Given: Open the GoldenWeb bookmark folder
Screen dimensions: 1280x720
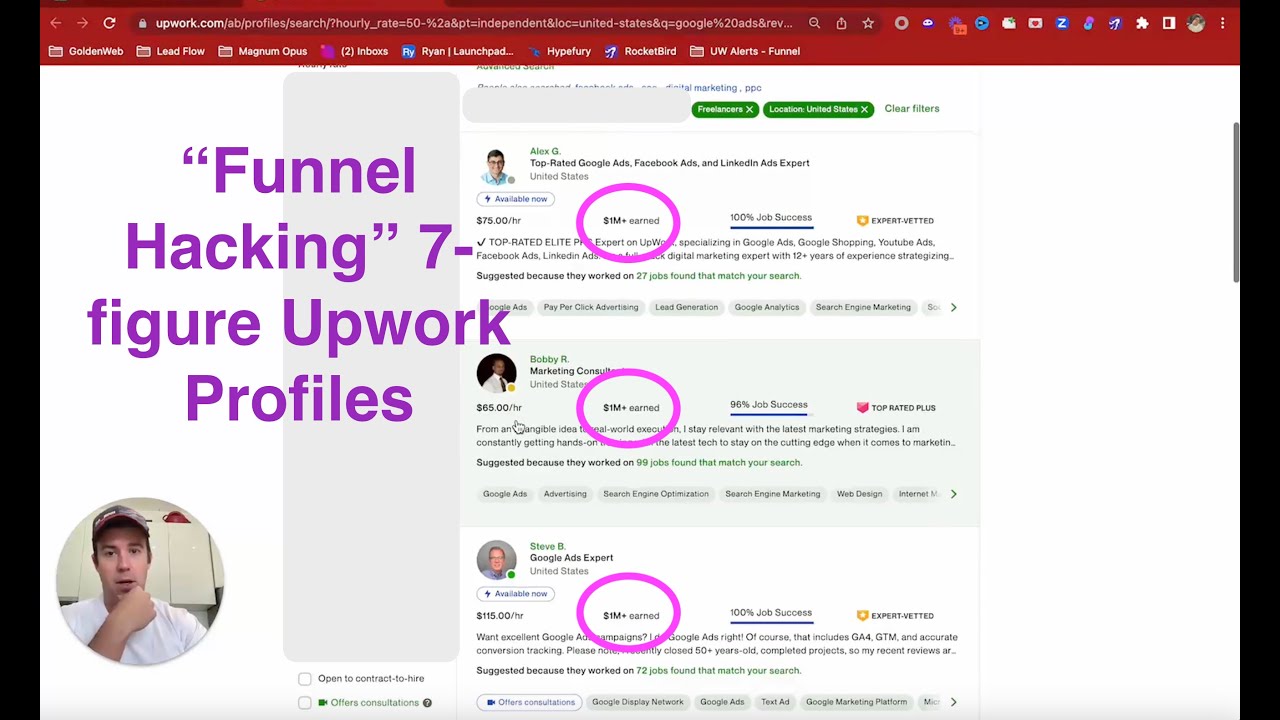Looking at the screenshot, I should point(88,51).
